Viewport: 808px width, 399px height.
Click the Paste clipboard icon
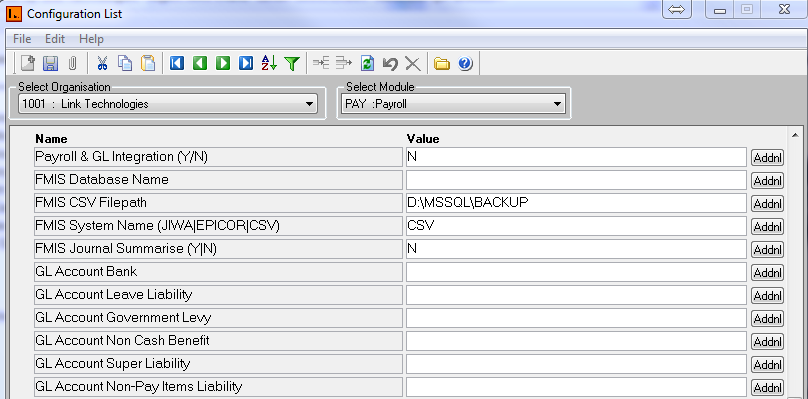[148, 63]
